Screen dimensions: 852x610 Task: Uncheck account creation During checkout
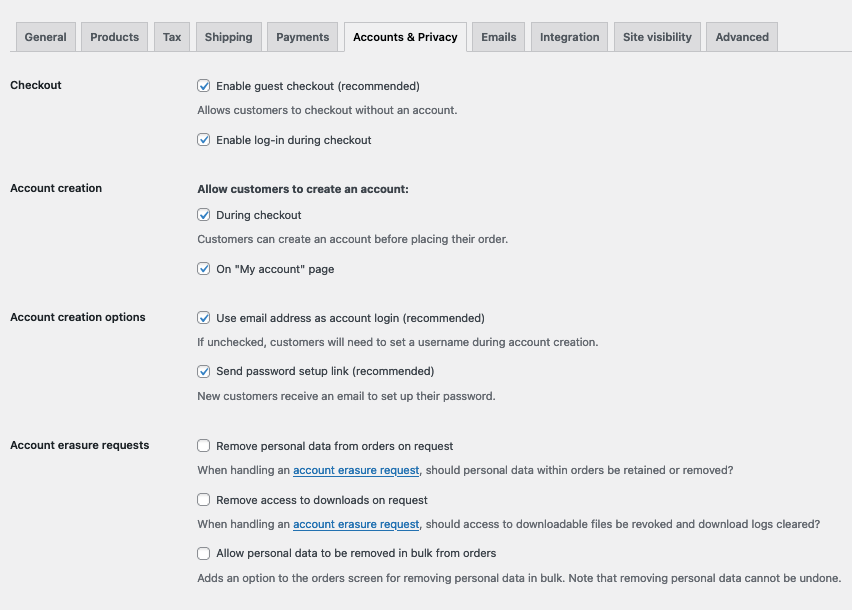click(203, 214)
